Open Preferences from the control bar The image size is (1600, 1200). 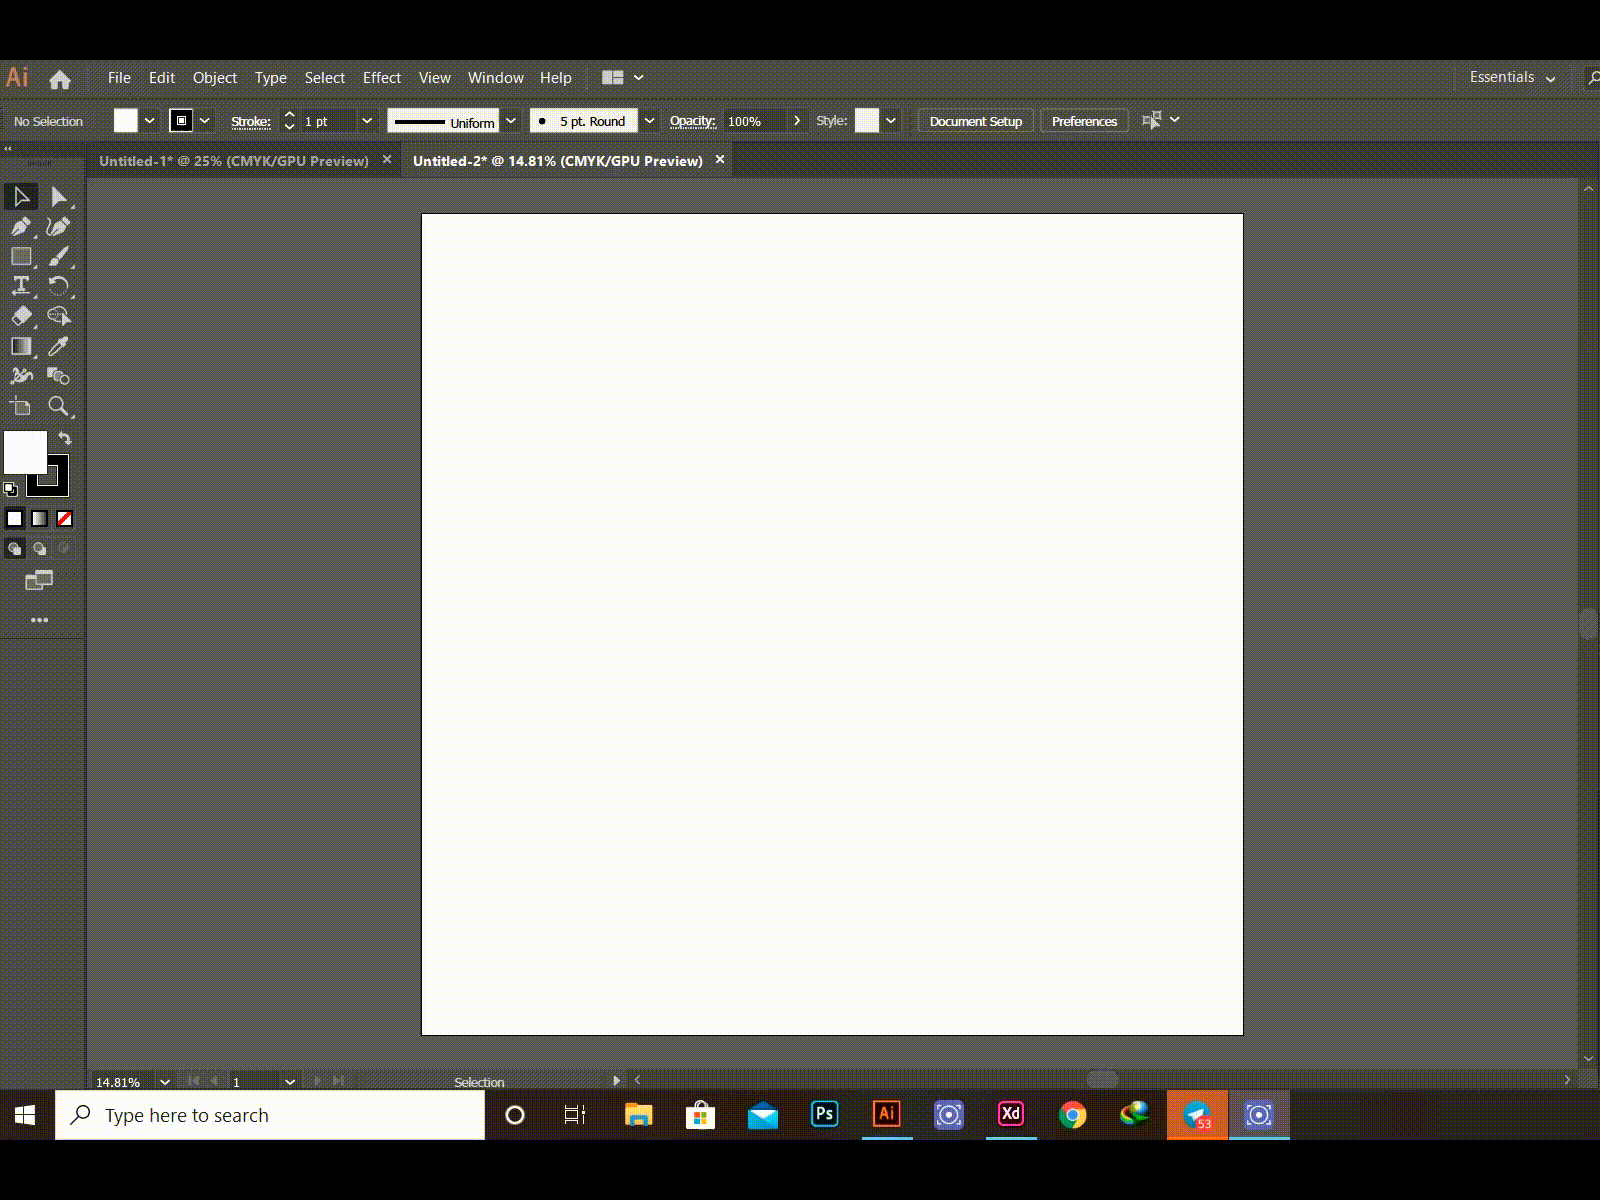(1084, 121)
